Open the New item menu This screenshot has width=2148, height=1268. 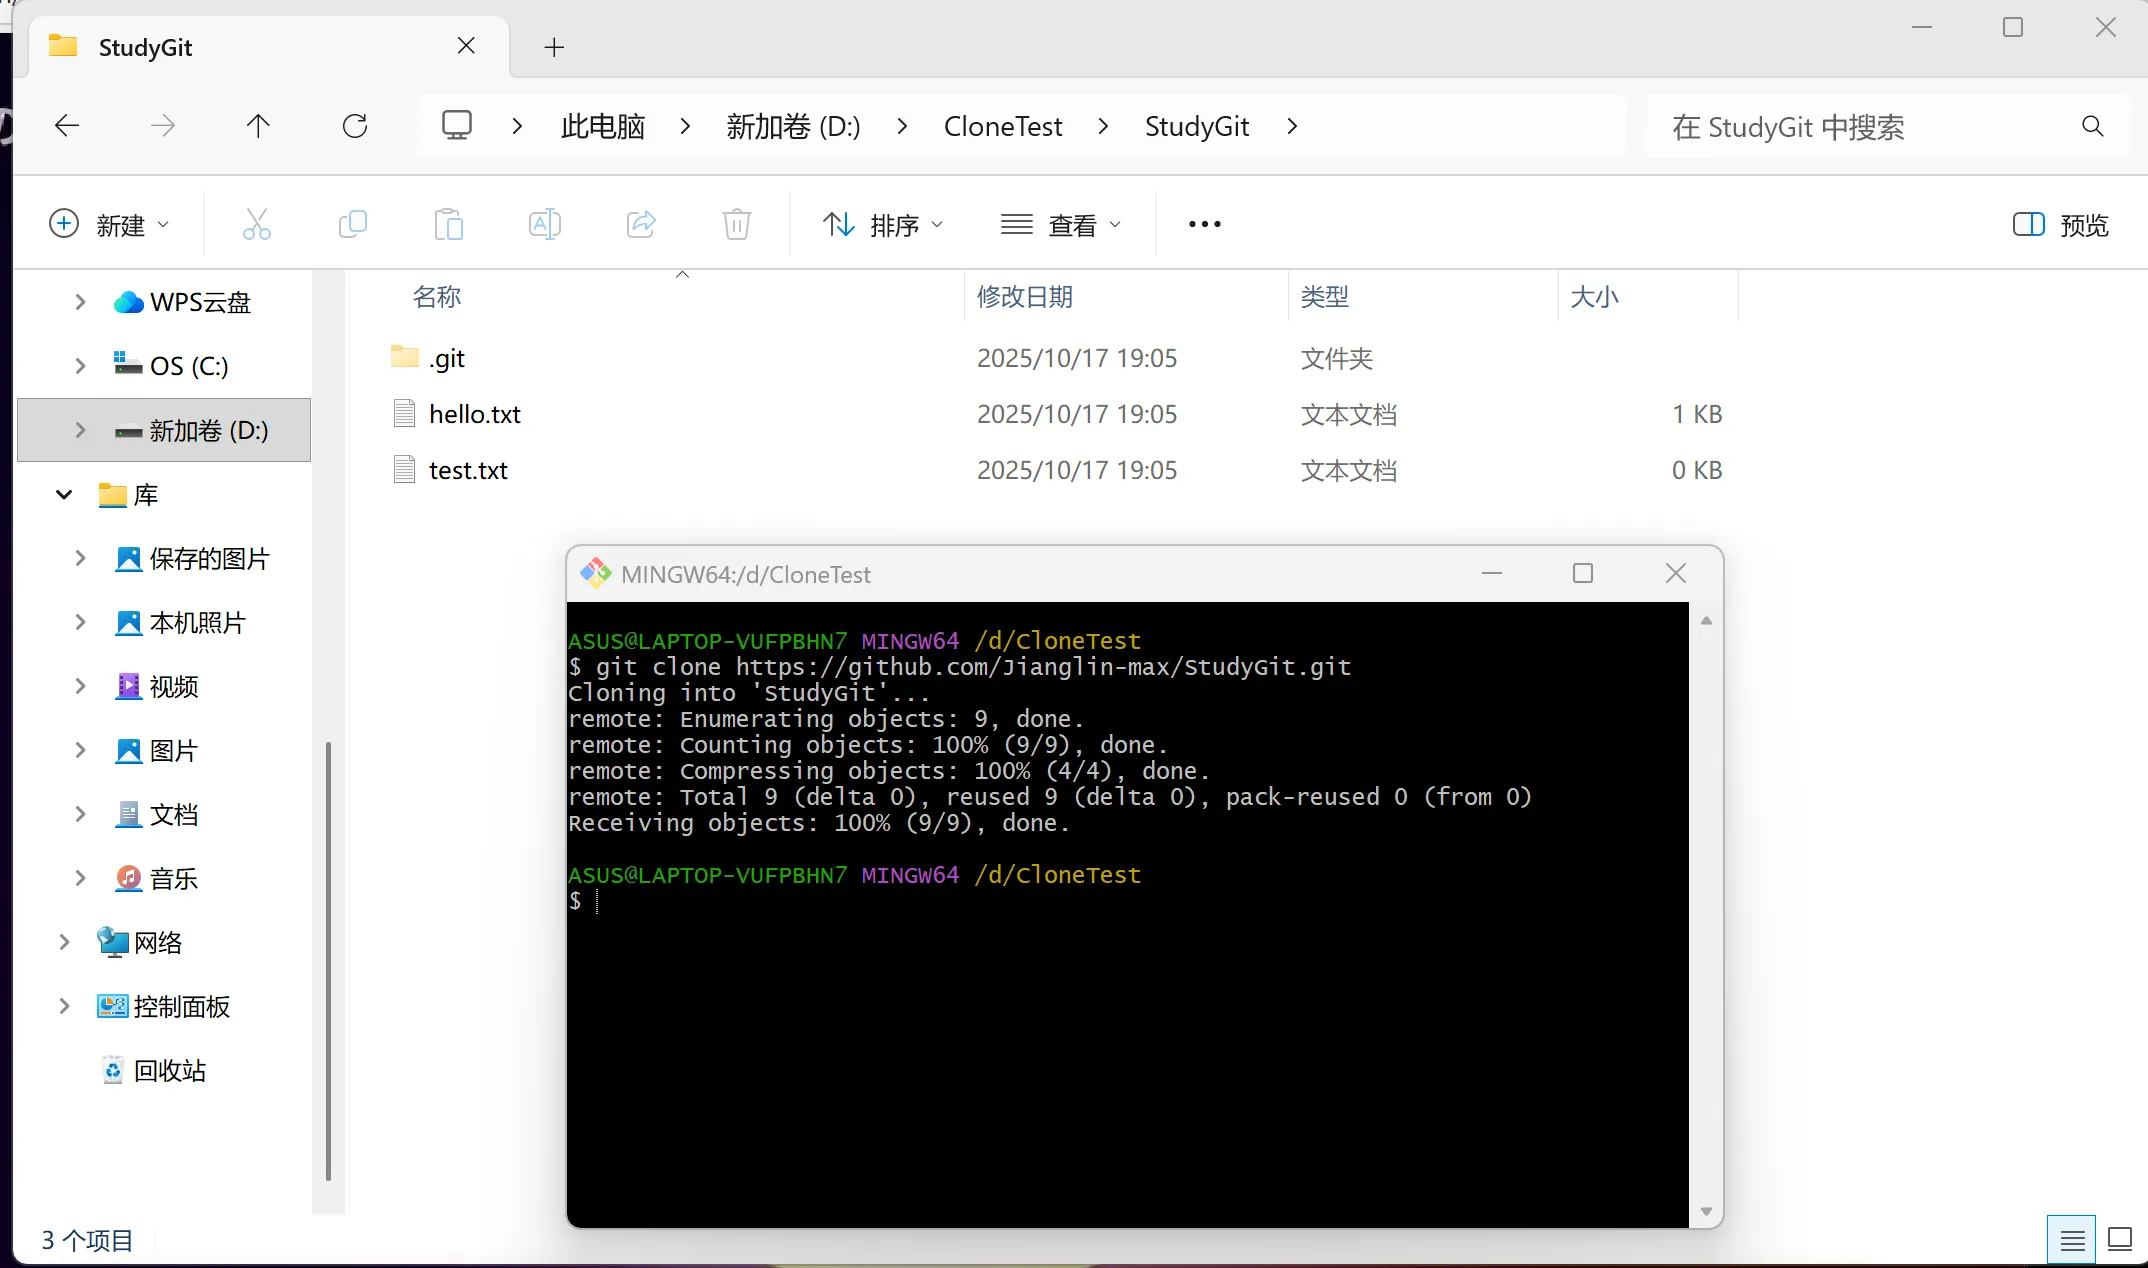click(x=108, y=225)
